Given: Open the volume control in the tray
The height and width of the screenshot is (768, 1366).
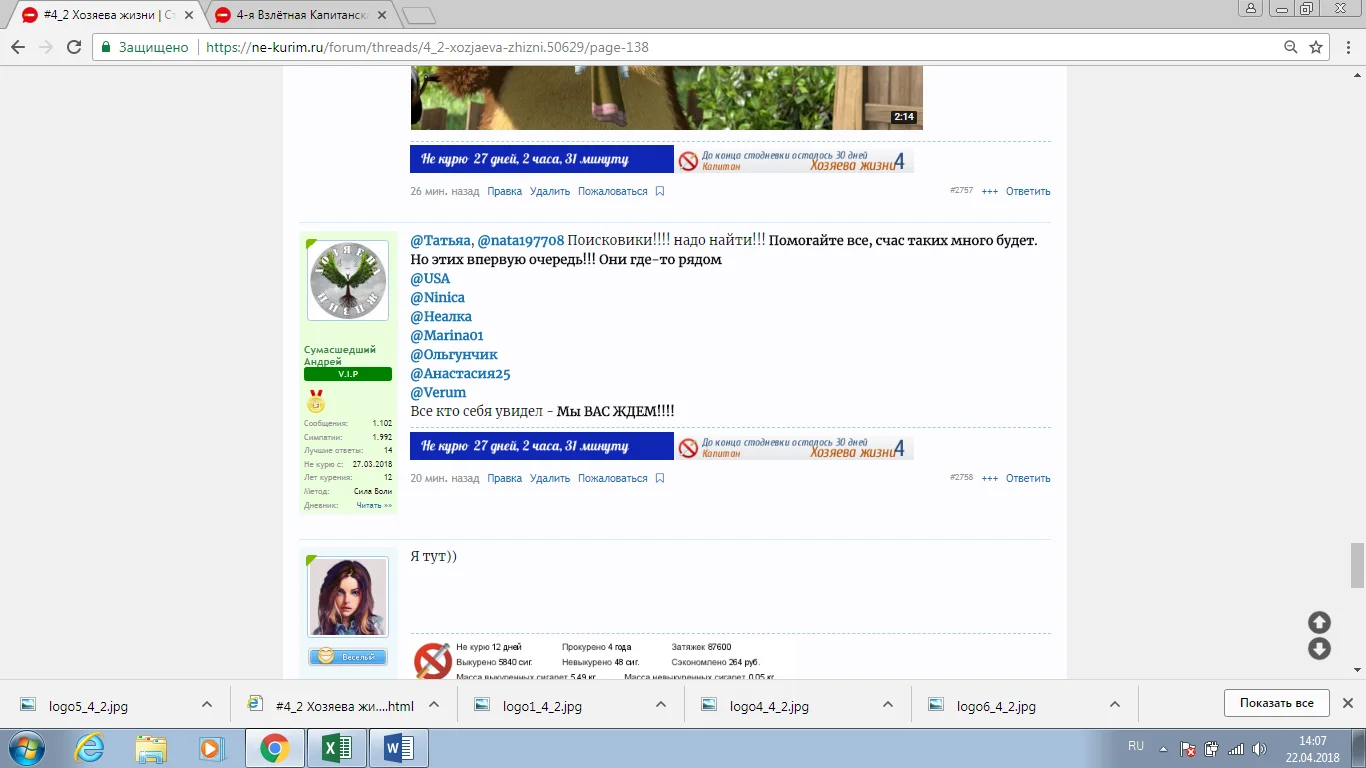Looking at the screenshot, I should (1260, 749).
